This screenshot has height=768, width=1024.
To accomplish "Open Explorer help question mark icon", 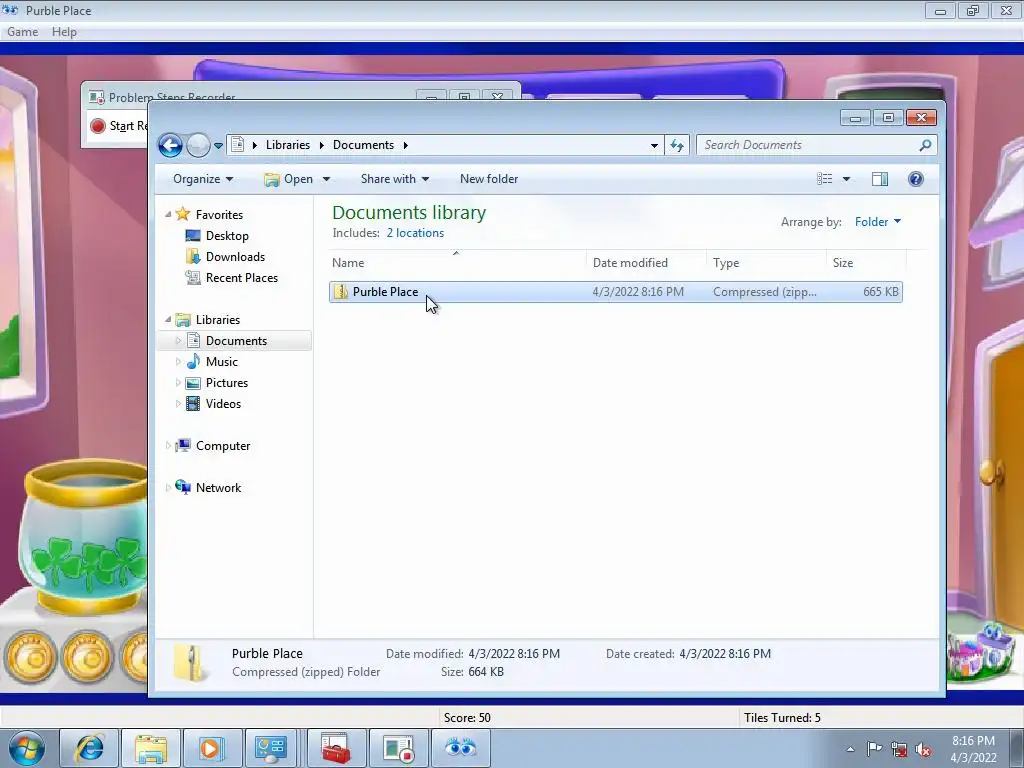I will (x=916, y=179).
